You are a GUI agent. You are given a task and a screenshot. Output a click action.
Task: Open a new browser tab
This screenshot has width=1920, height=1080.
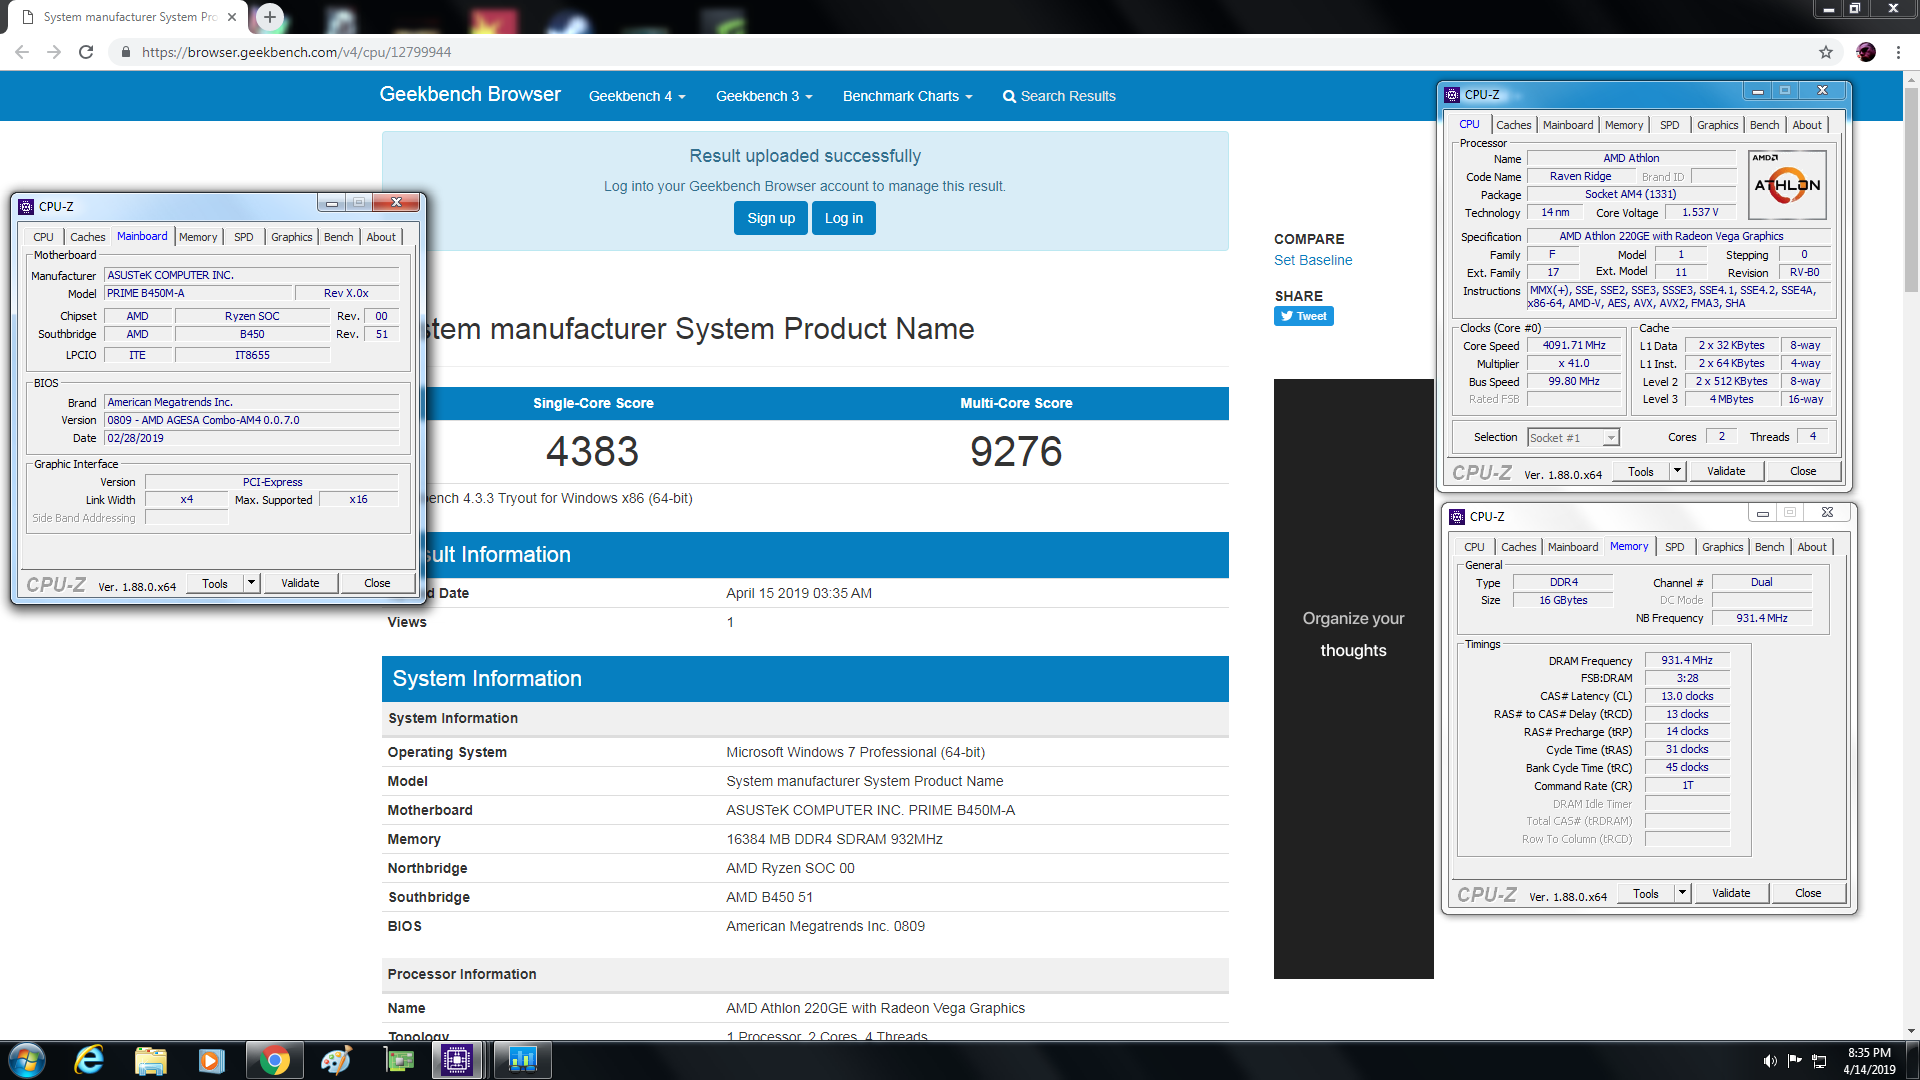point(269,17)
